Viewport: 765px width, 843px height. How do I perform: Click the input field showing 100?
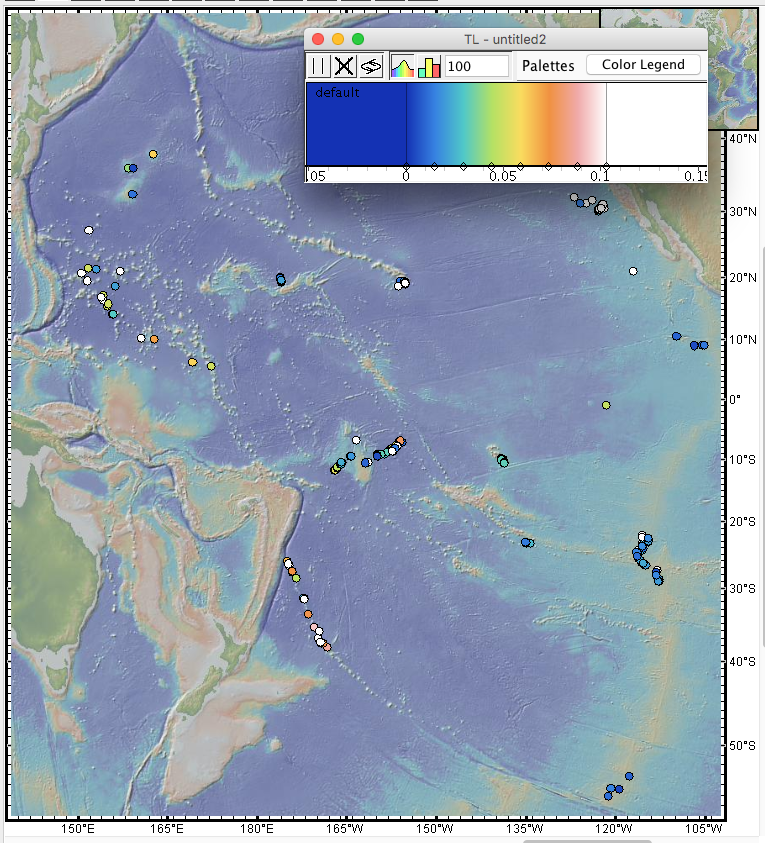477,66
